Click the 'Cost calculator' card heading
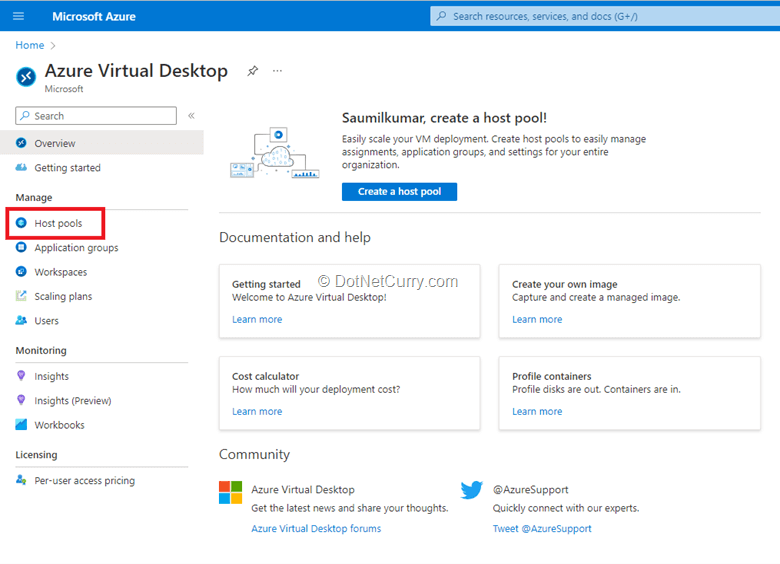 pyautogui.click(x=265, y=376)
